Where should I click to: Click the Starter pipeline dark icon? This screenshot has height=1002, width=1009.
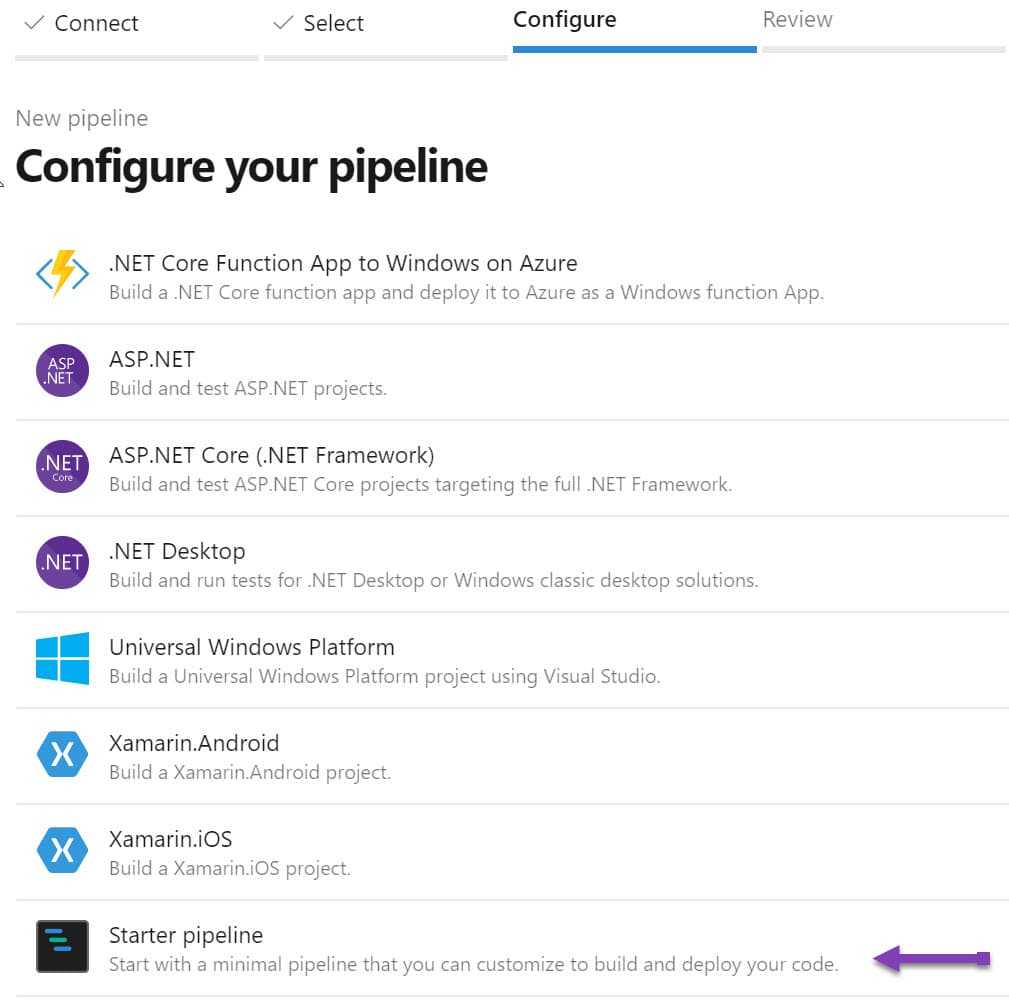62,946
